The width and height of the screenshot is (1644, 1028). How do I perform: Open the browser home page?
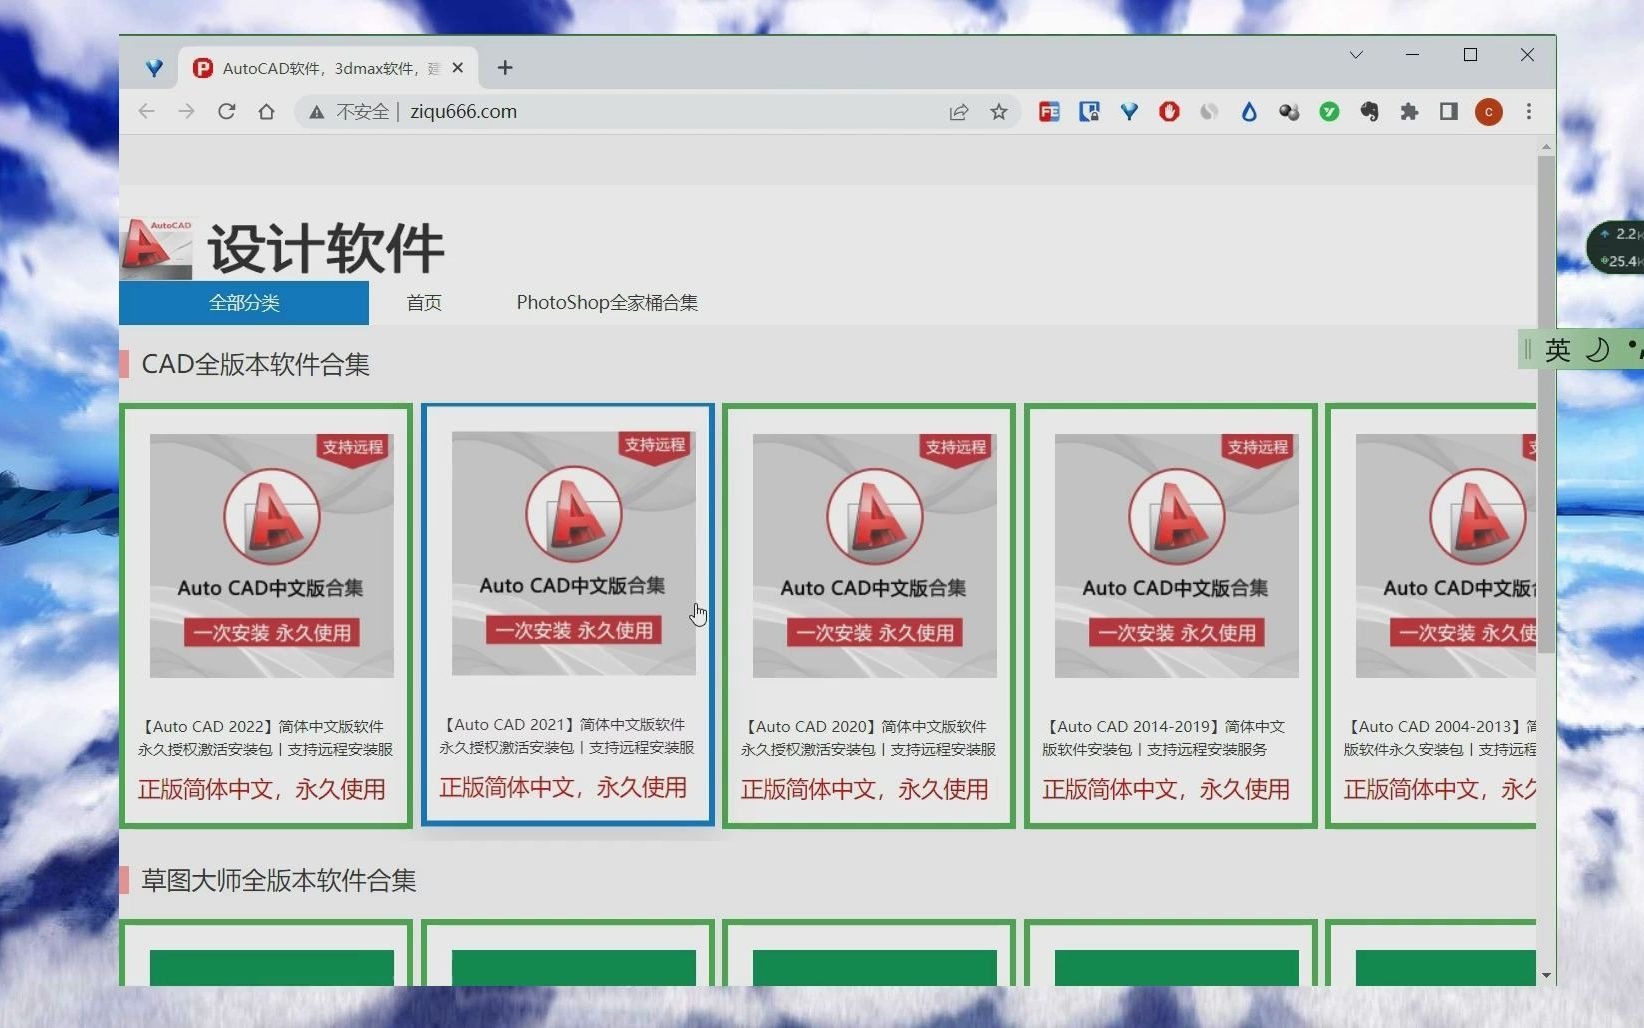click(266, 112)
